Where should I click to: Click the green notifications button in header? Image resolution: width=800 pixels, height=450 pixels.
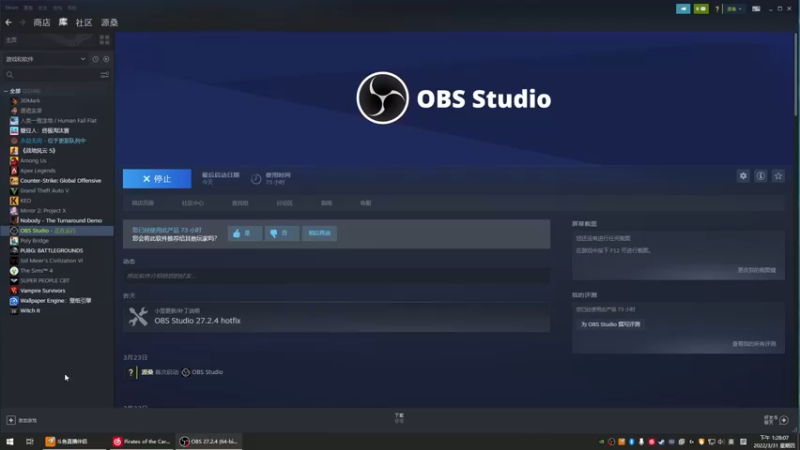click(x=701, y=9)
